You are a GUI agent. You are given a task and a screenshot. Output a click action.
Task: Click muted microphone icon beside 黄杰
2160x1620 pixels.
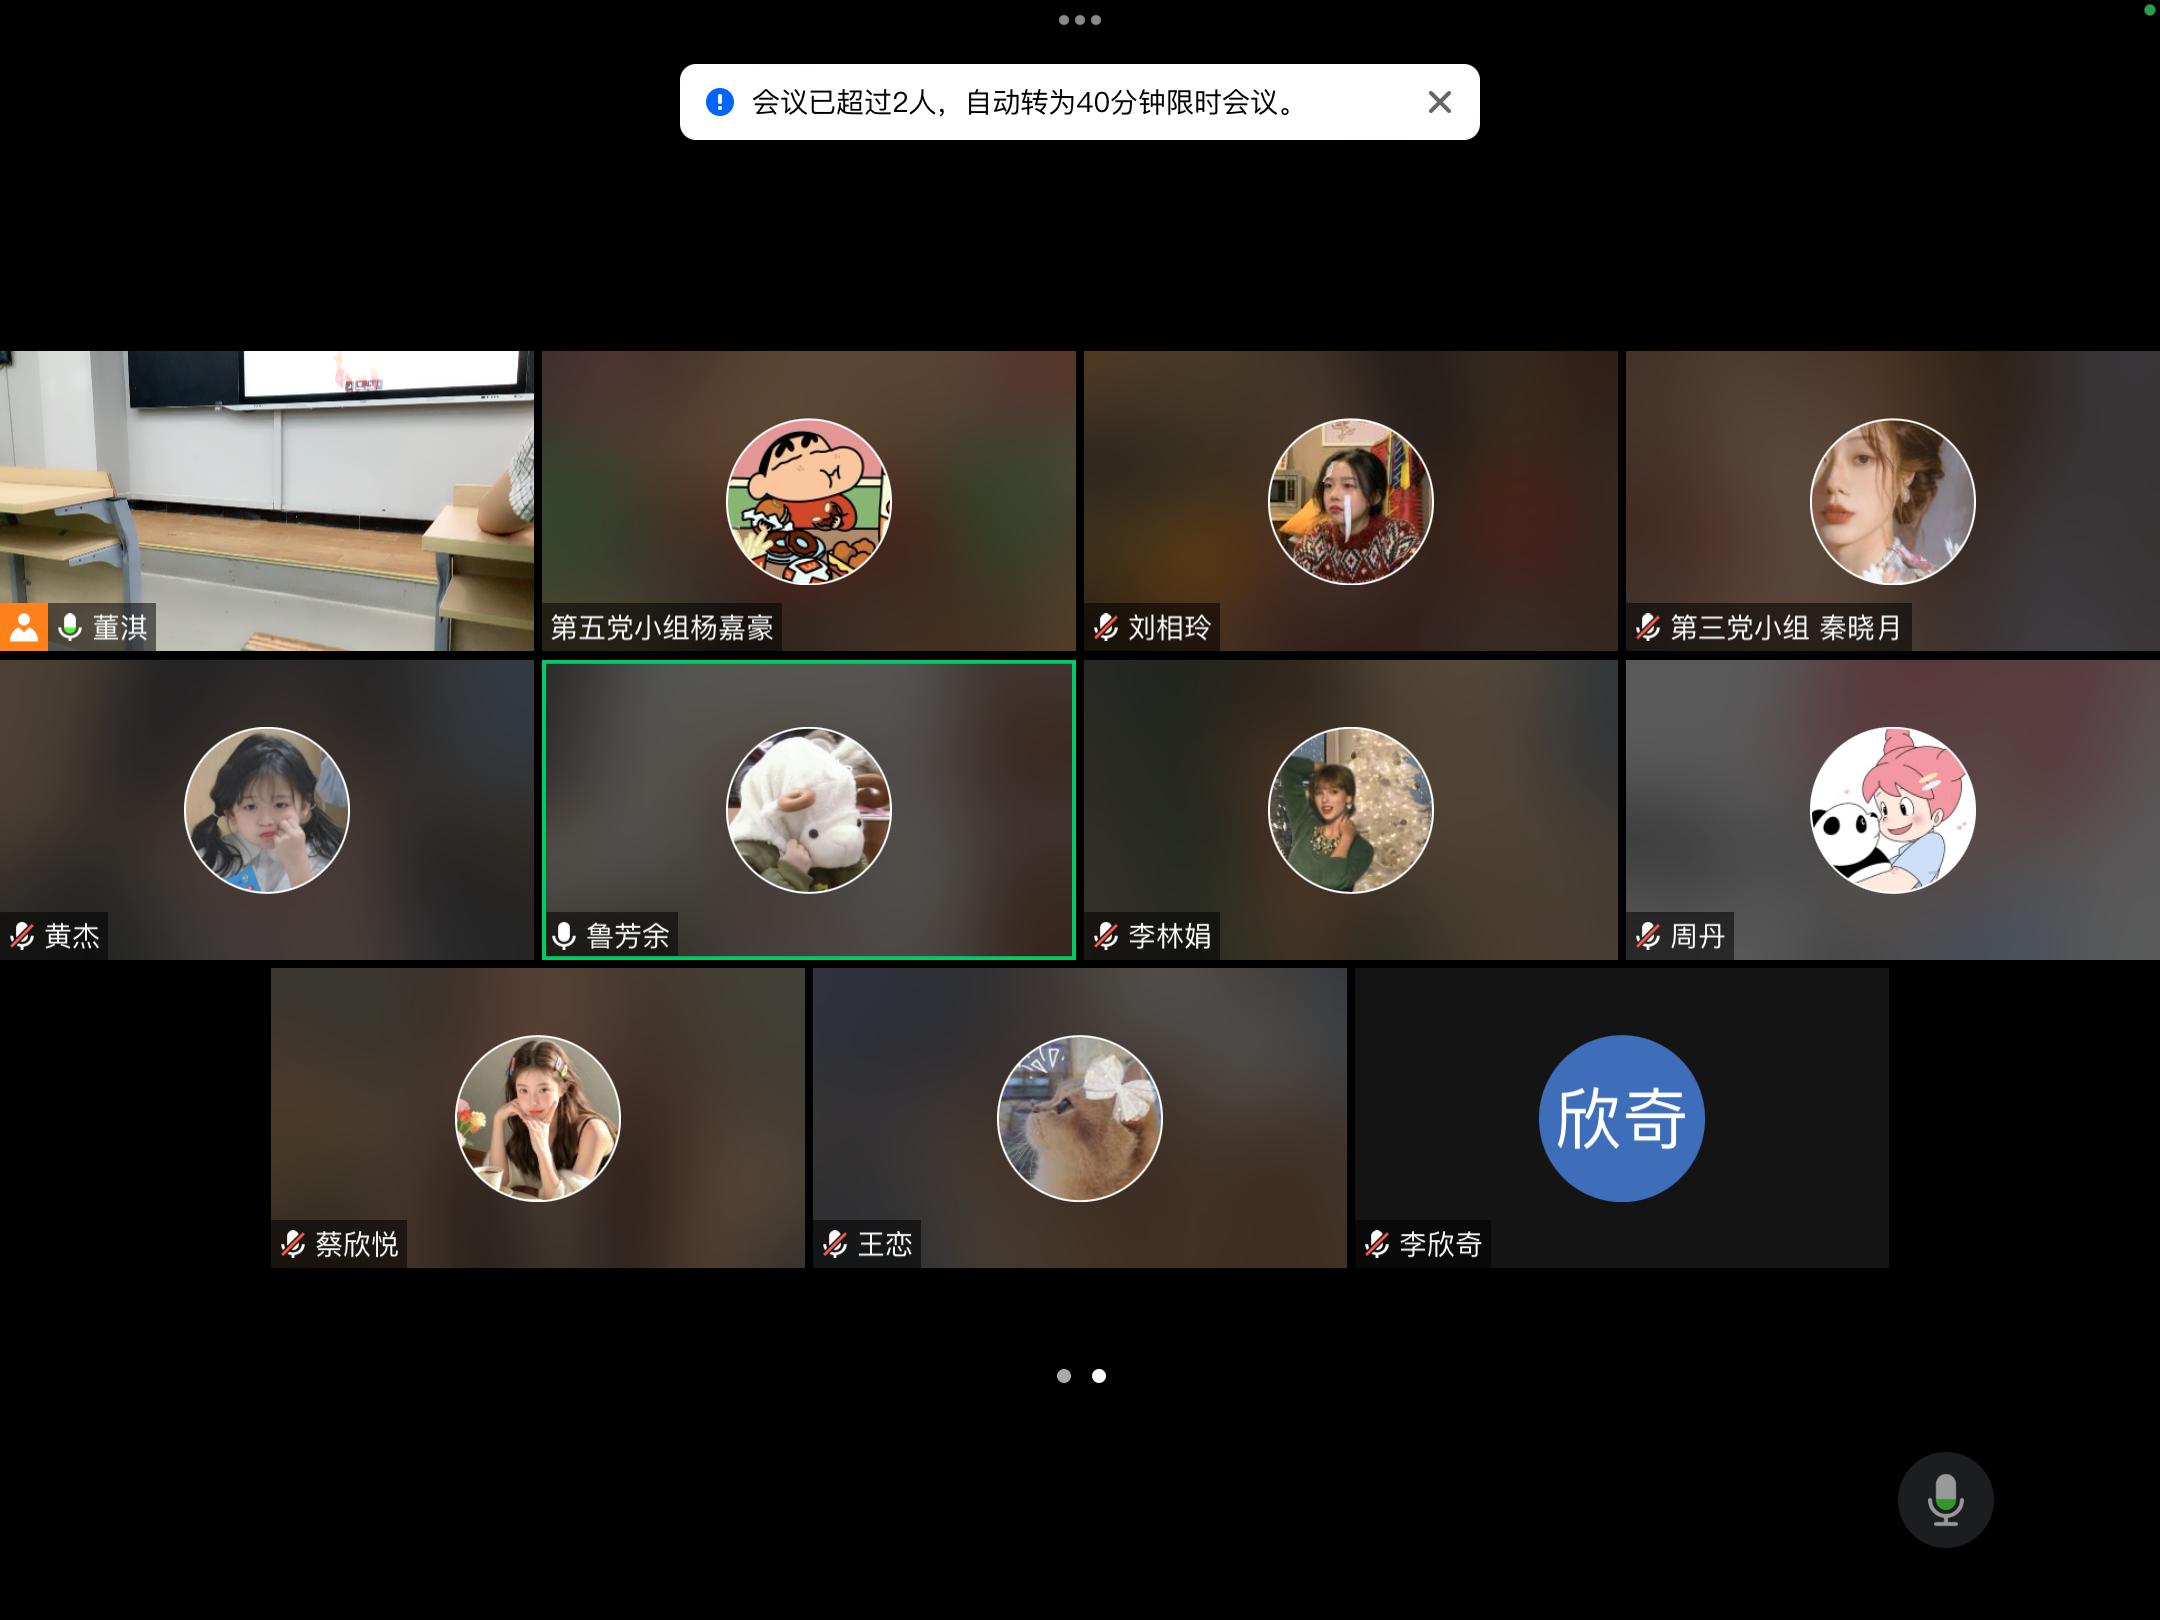click(22, 936)
